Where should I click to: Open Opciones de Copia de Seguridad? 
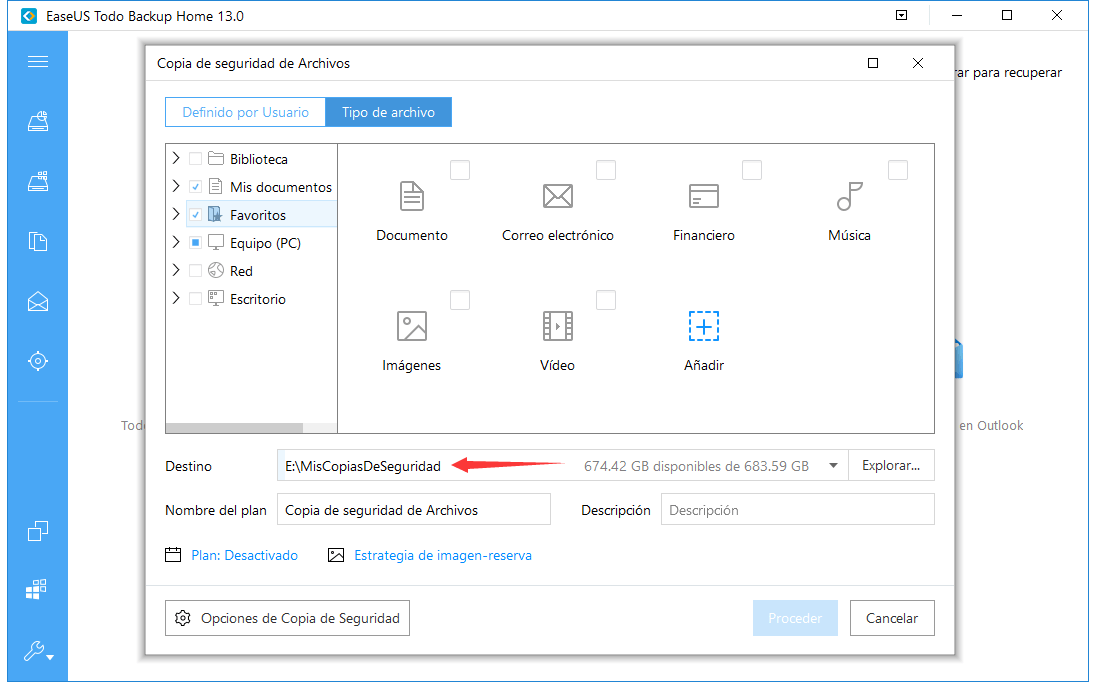click(x=287, y=618)
